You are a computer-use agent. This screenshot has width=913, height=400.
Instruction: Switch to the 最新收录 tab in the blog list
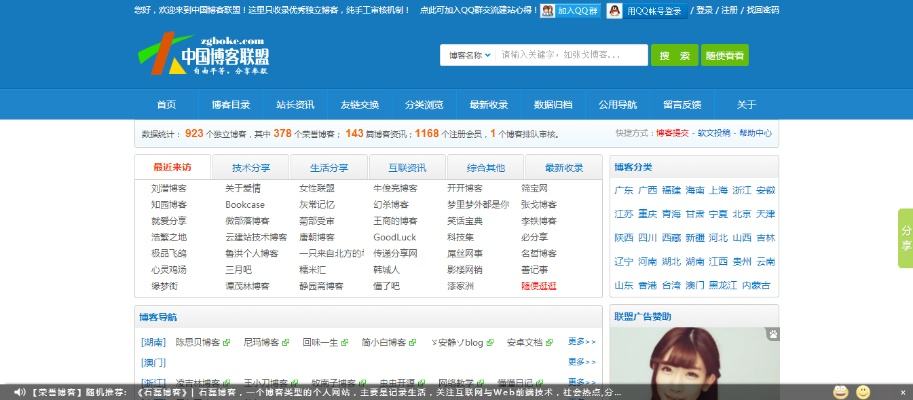click(564, 168)
